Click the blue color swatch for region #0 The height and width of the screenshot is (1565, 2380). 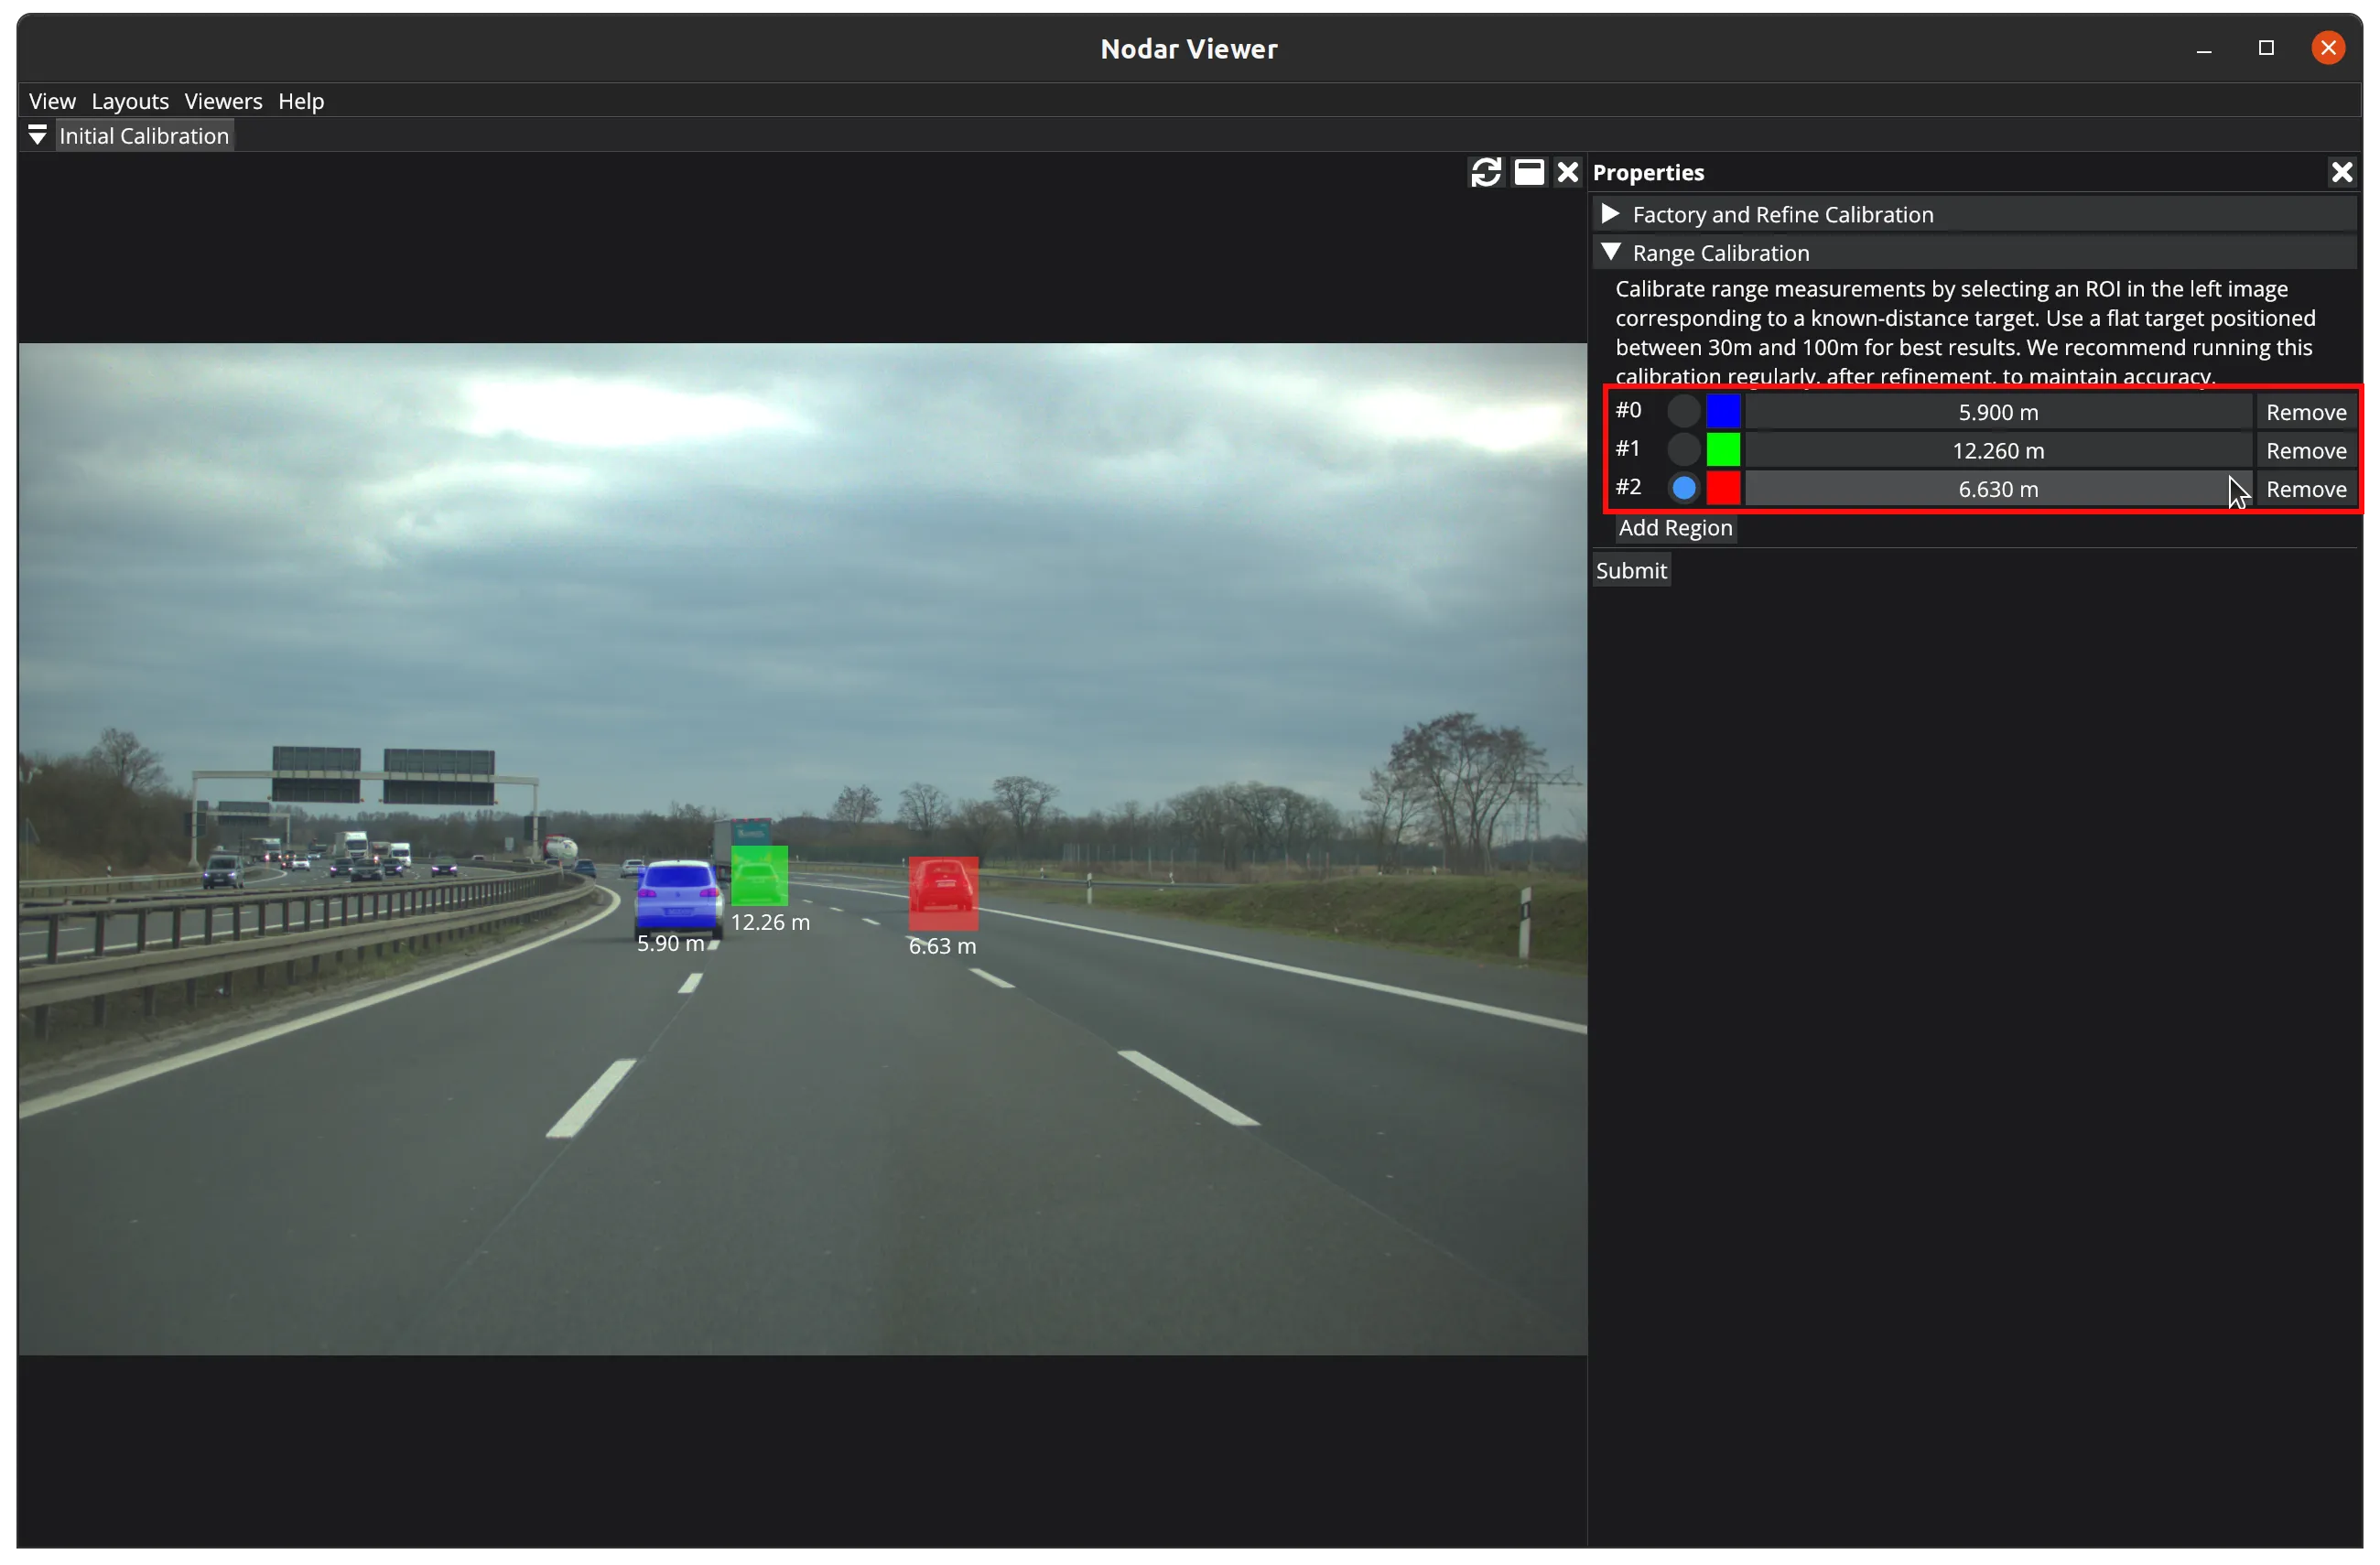[1722, 411]
